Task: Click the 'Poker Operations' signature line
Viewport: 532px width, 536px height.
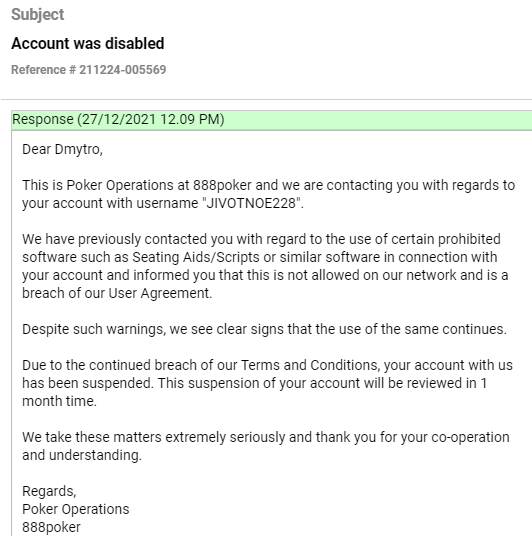Action: (x=76, y=509)
